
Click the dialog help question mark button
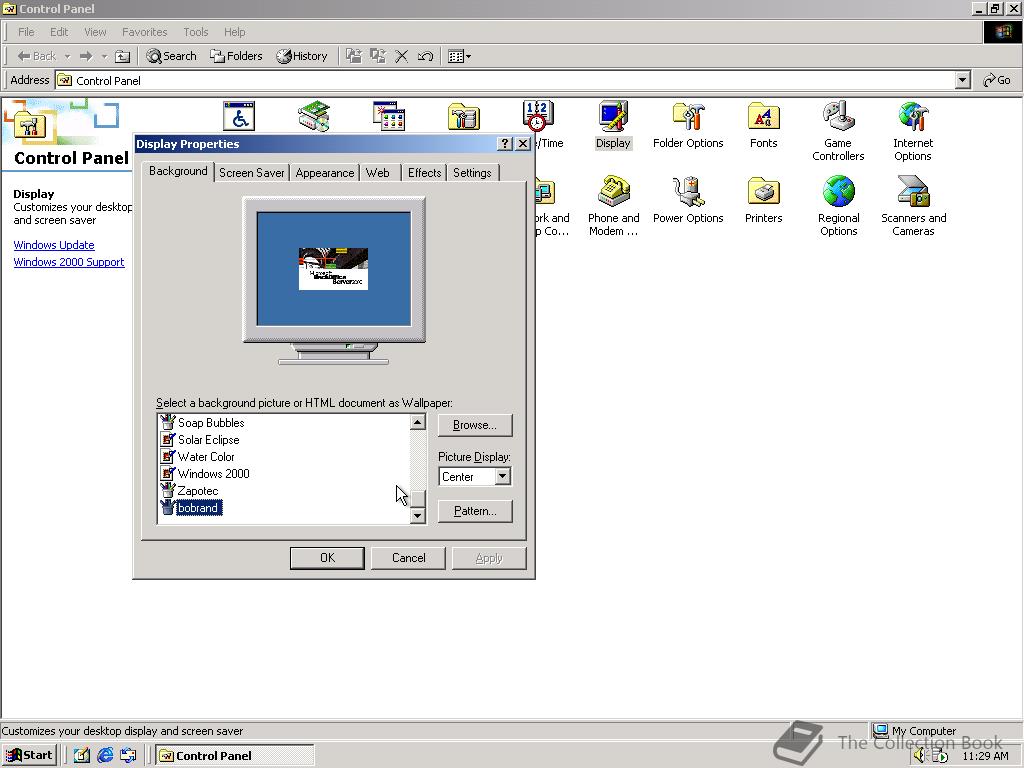click(505, 144)
